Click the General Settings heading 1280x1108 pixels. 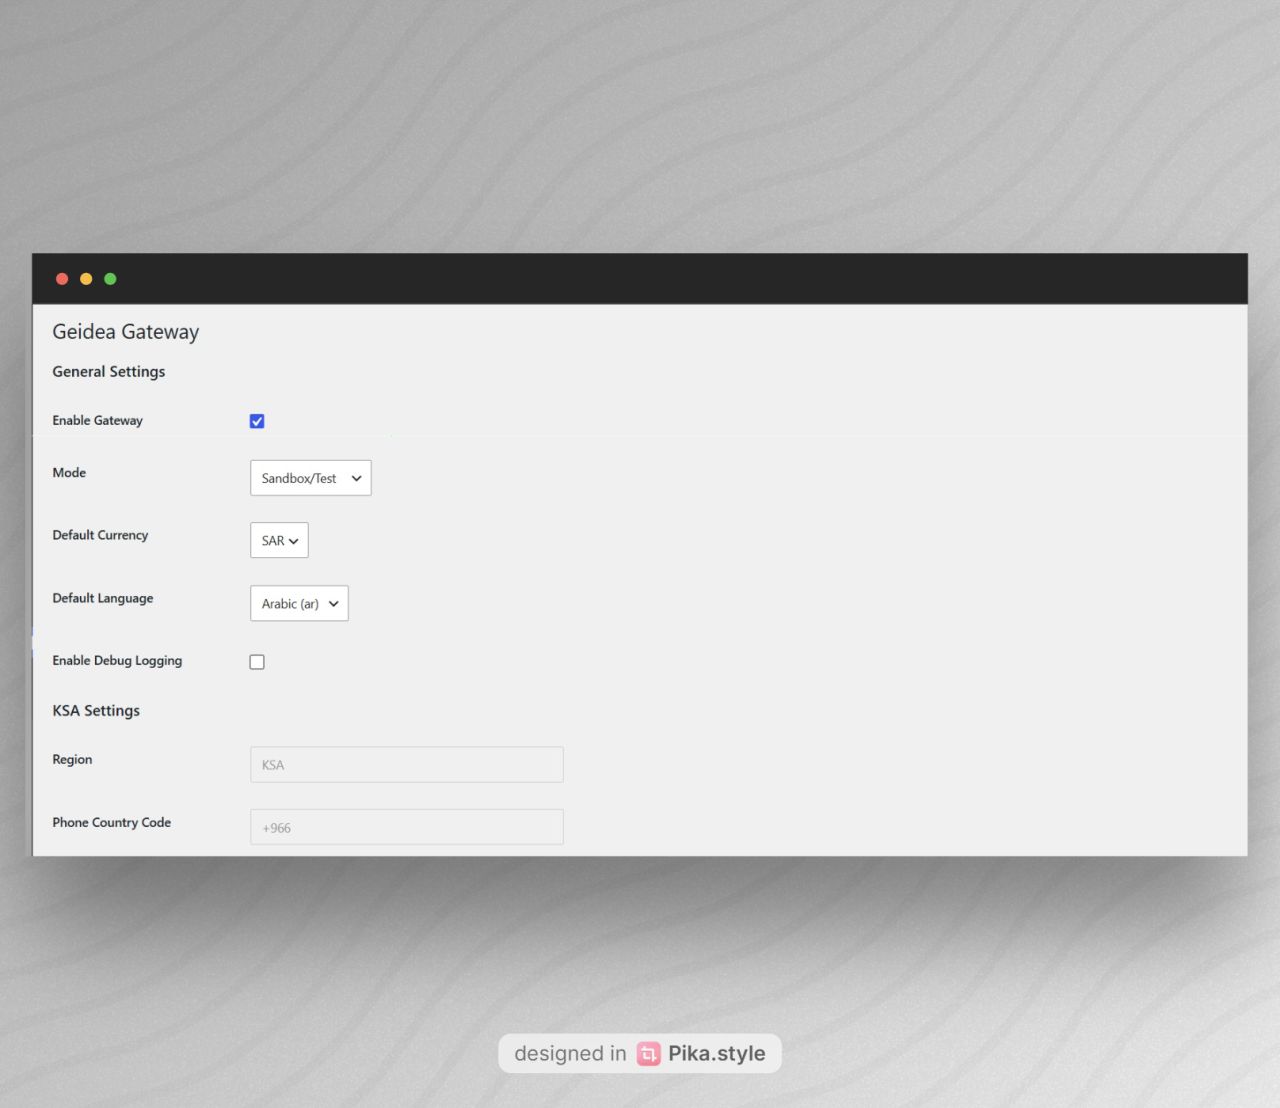109,371
